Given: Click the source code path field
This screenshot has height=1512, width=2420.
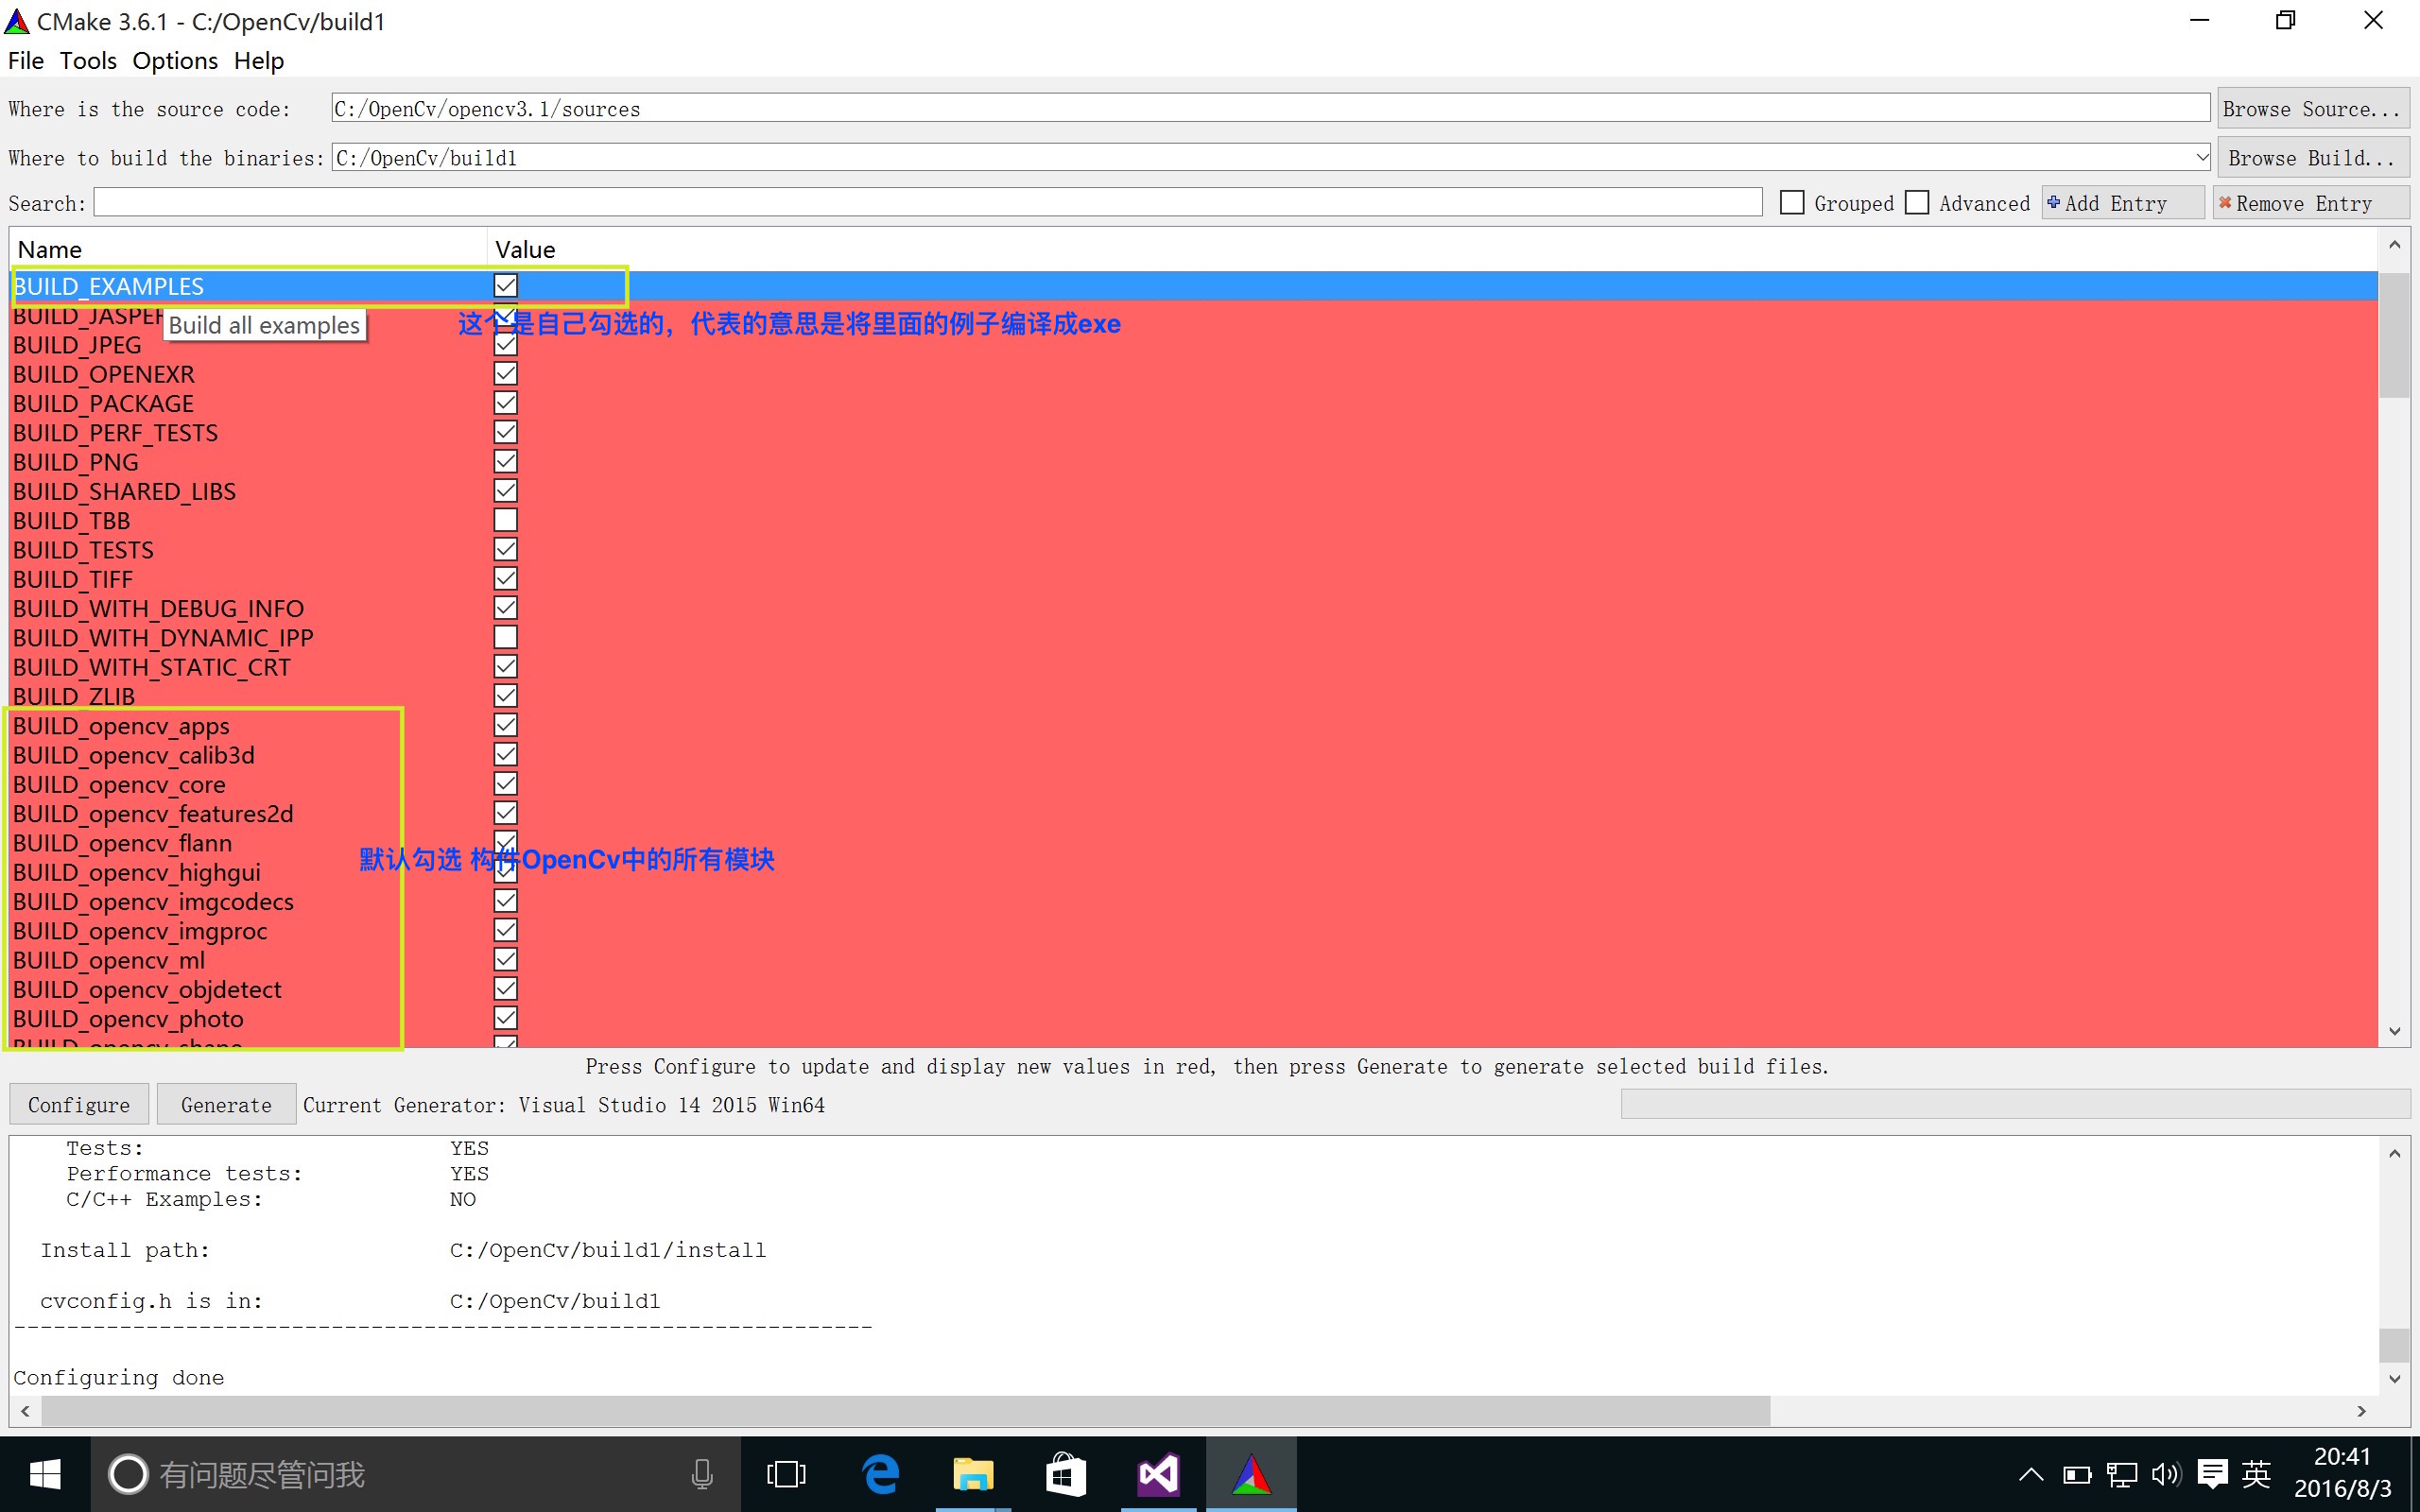Looking at the screenshot, I should 1270,108.
